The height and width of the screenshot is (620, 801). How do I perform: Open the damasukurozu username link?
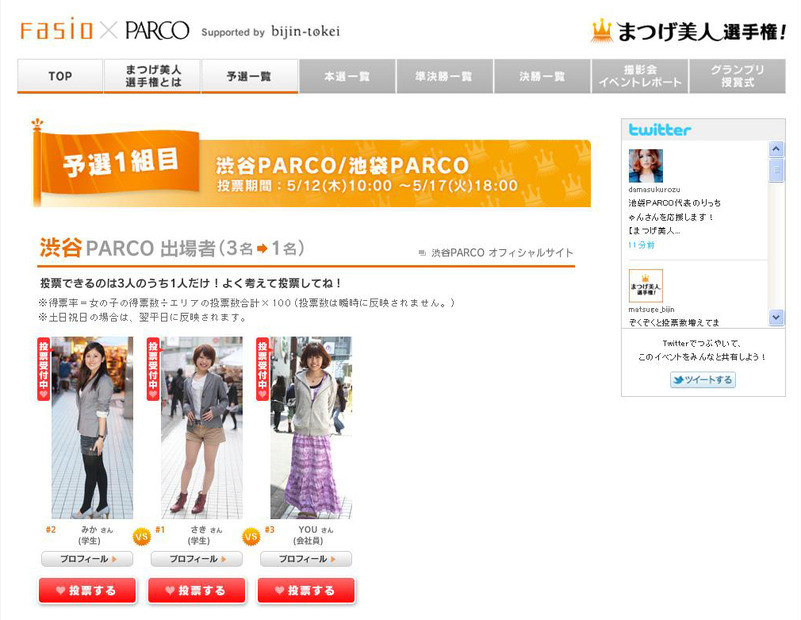click(x=654, y=189)
